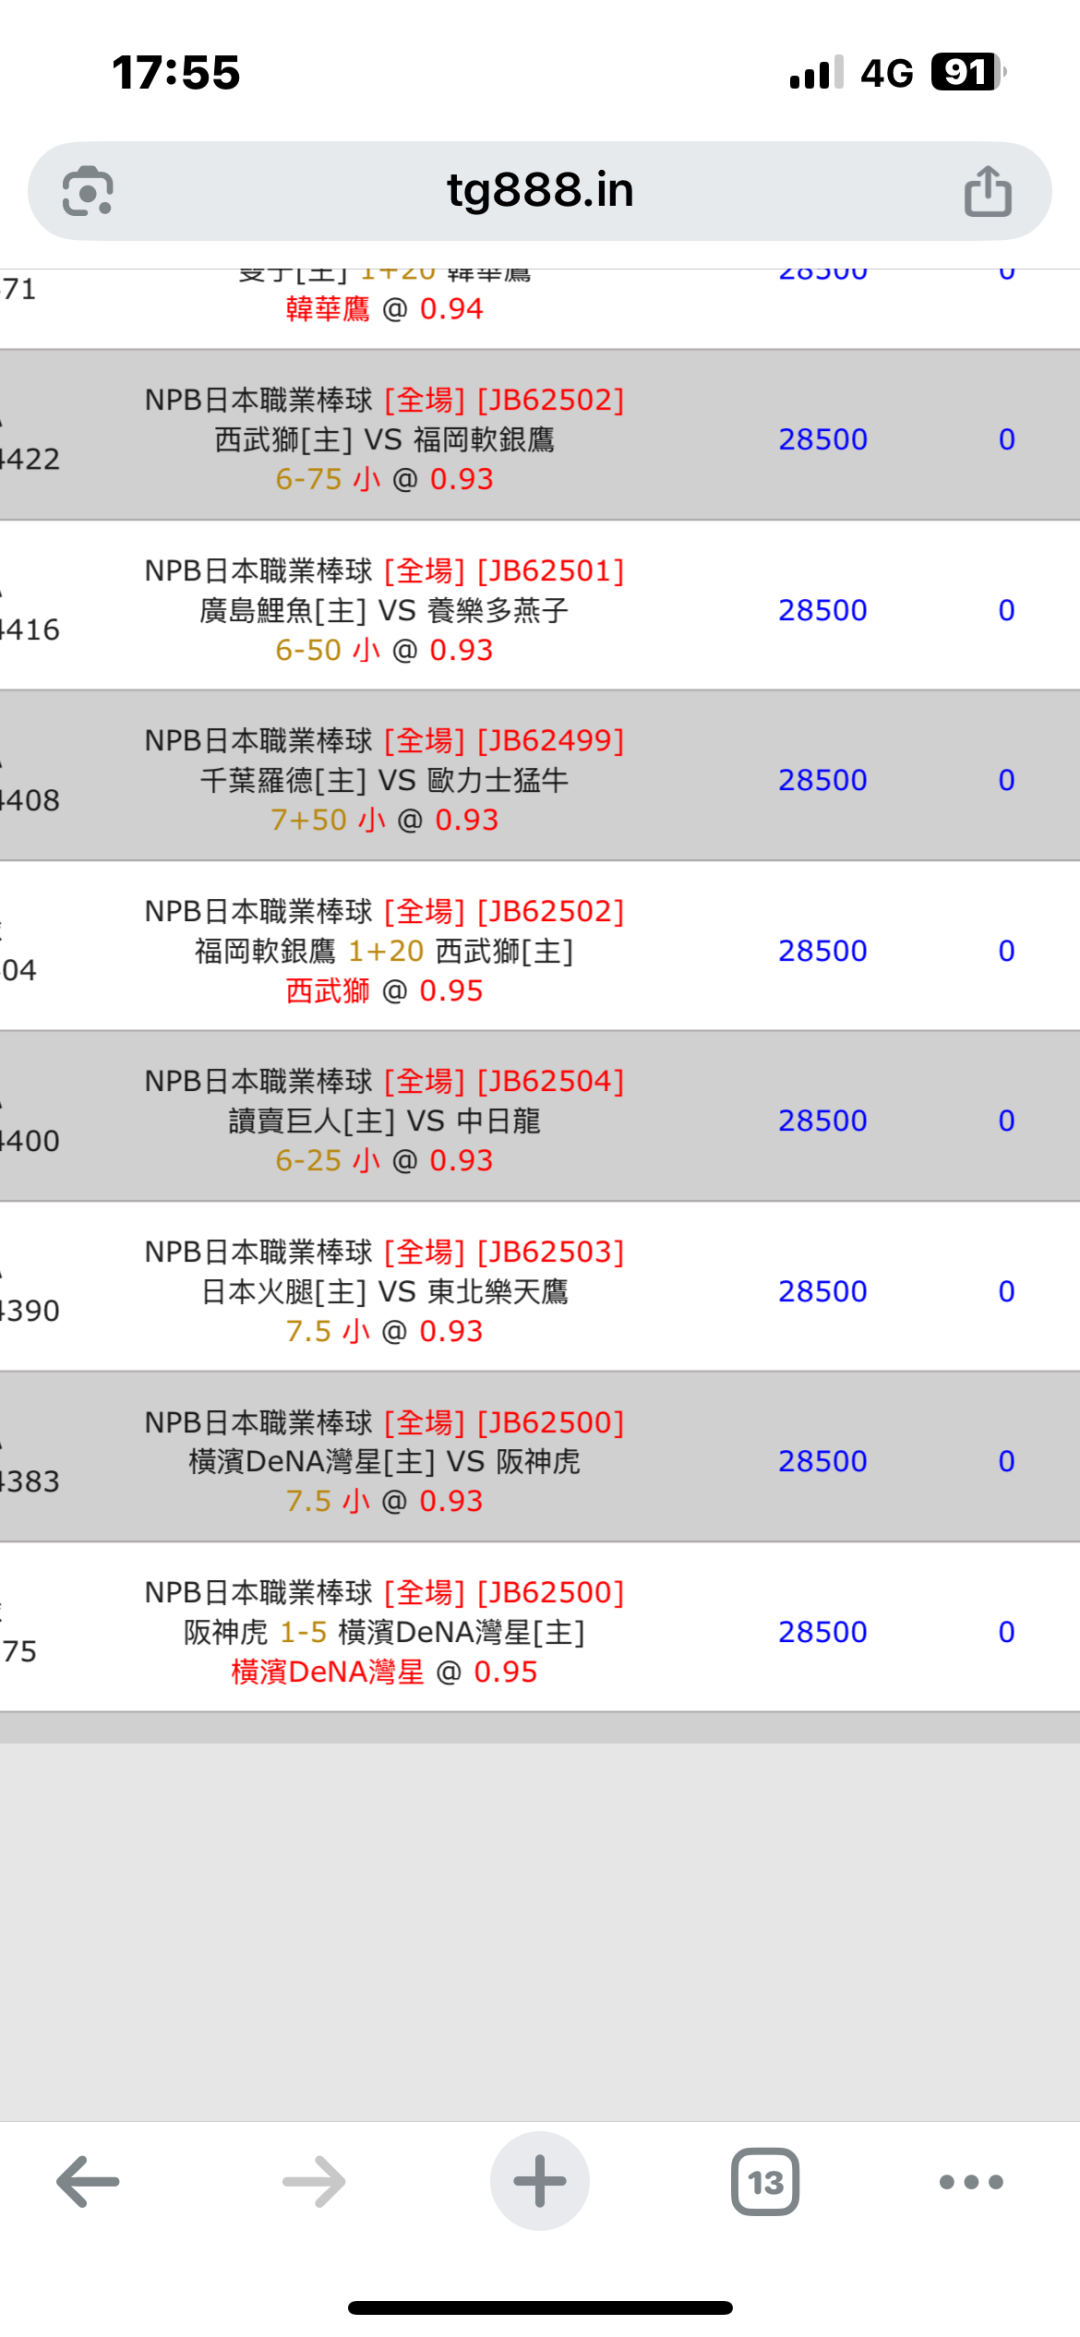Image resolution: width=1080 pixels, height=2337 pixels.
Task: Tap the 福岡軟銀鷹 1+20 西武獅 bet entry
Action: (384, 951)
